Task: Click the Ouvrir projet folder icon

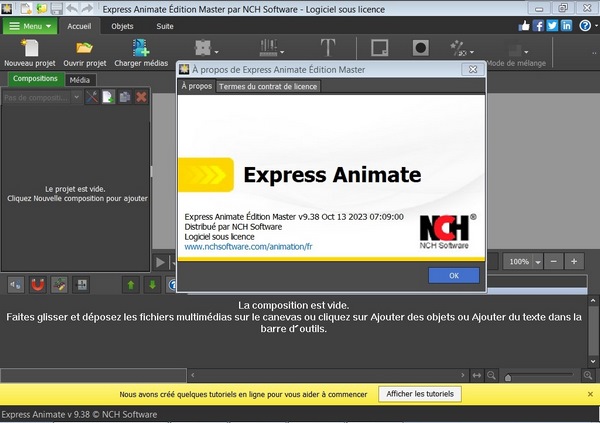Action: pyautogui.click(x=84, y=46)
